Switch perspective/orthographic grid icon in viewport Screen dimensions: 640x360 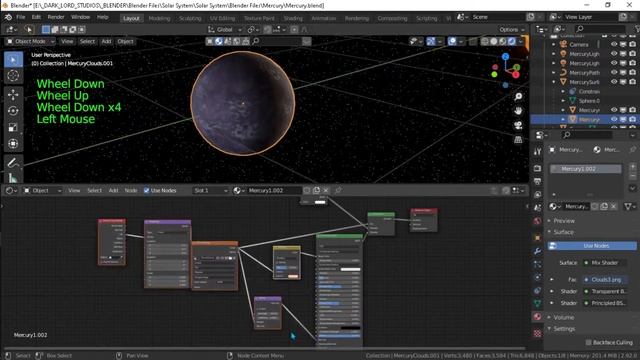(x=518, y=140)
